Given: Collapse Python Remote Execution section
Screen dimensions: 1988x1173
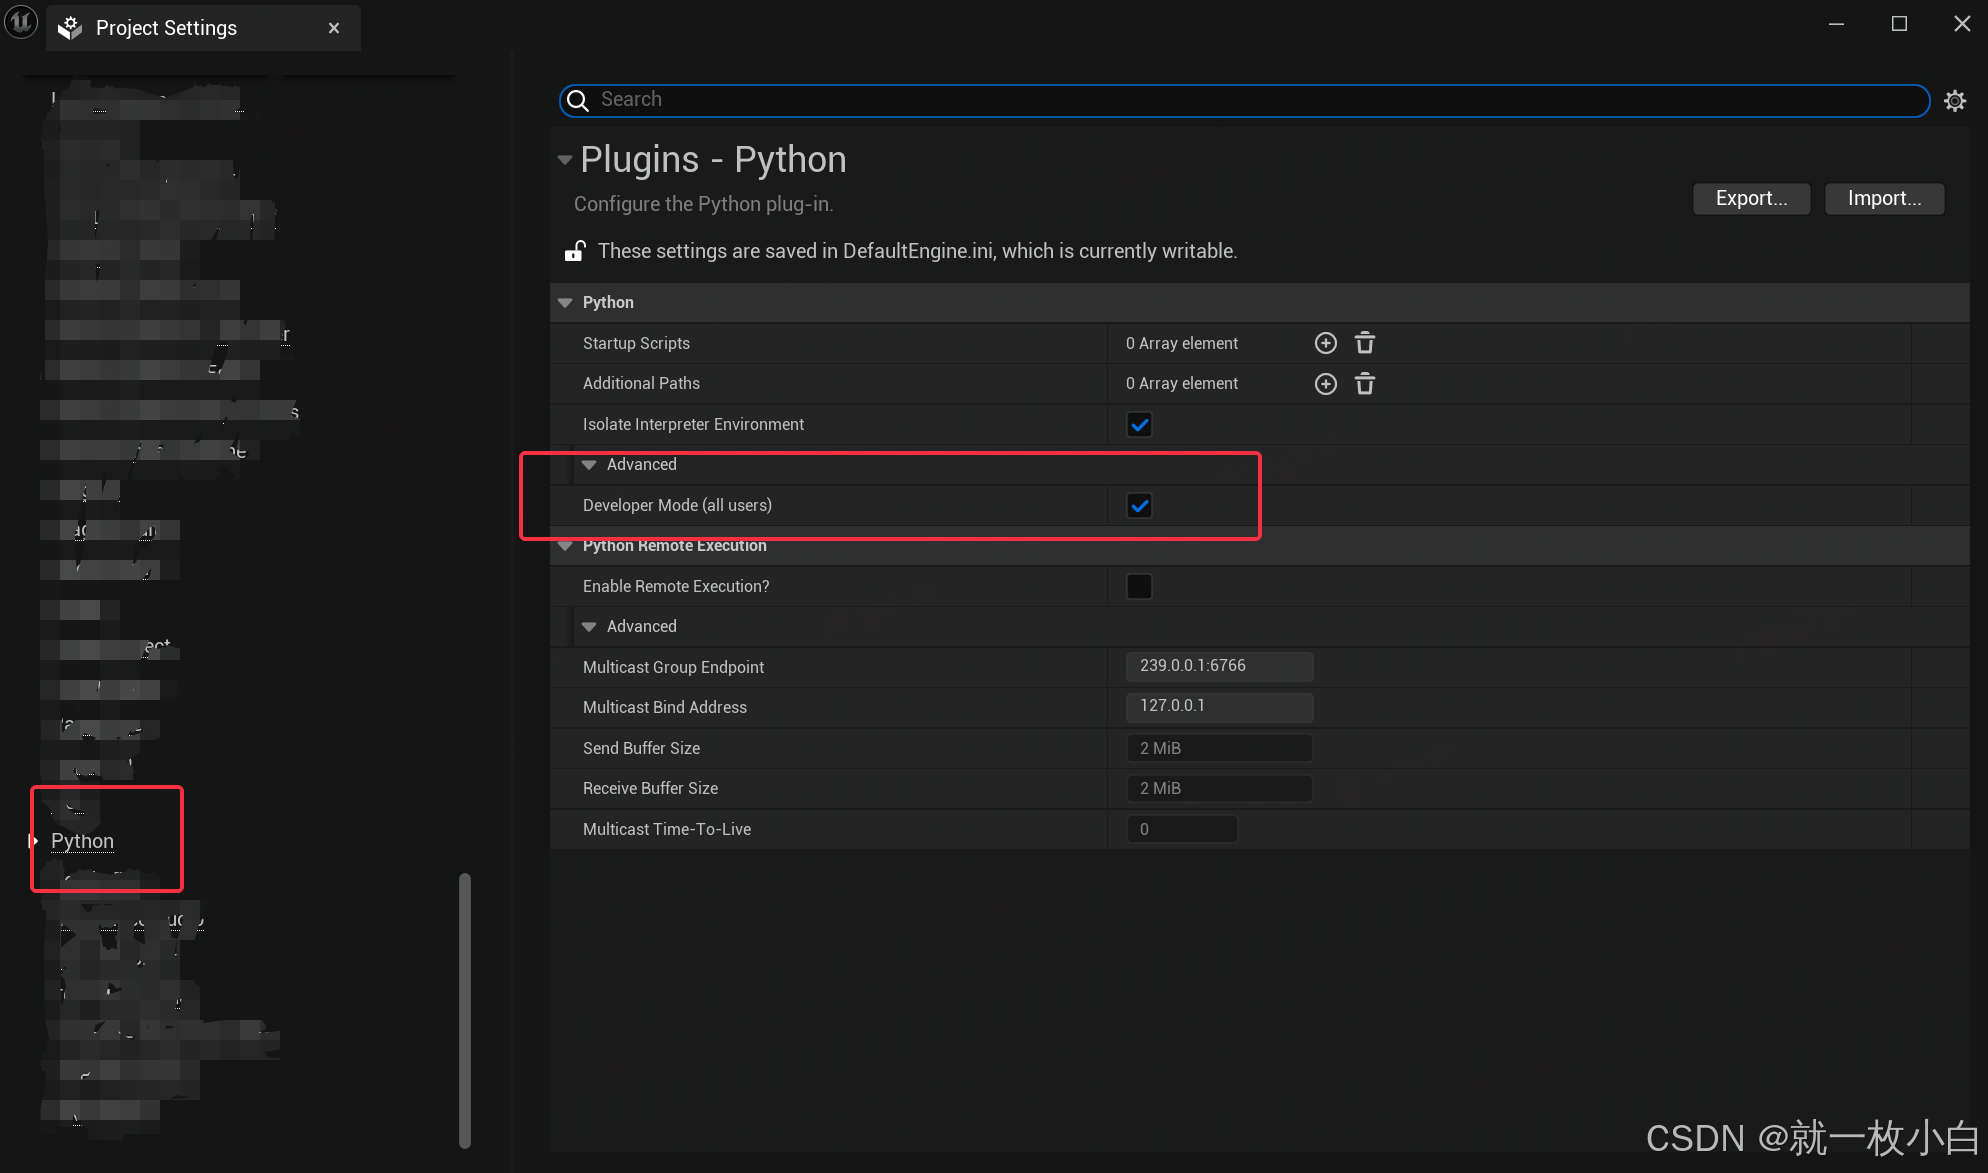Looking at the screenshot, I should [565, 546].
